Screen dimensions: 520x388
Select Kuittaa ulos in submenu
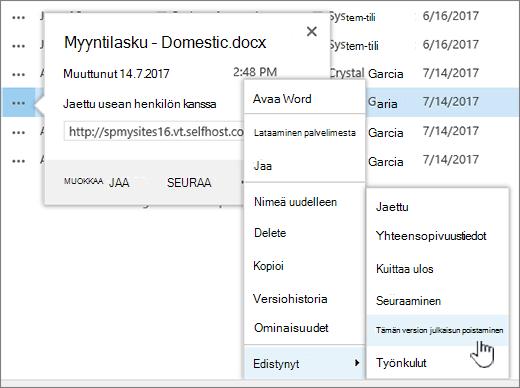437,269
